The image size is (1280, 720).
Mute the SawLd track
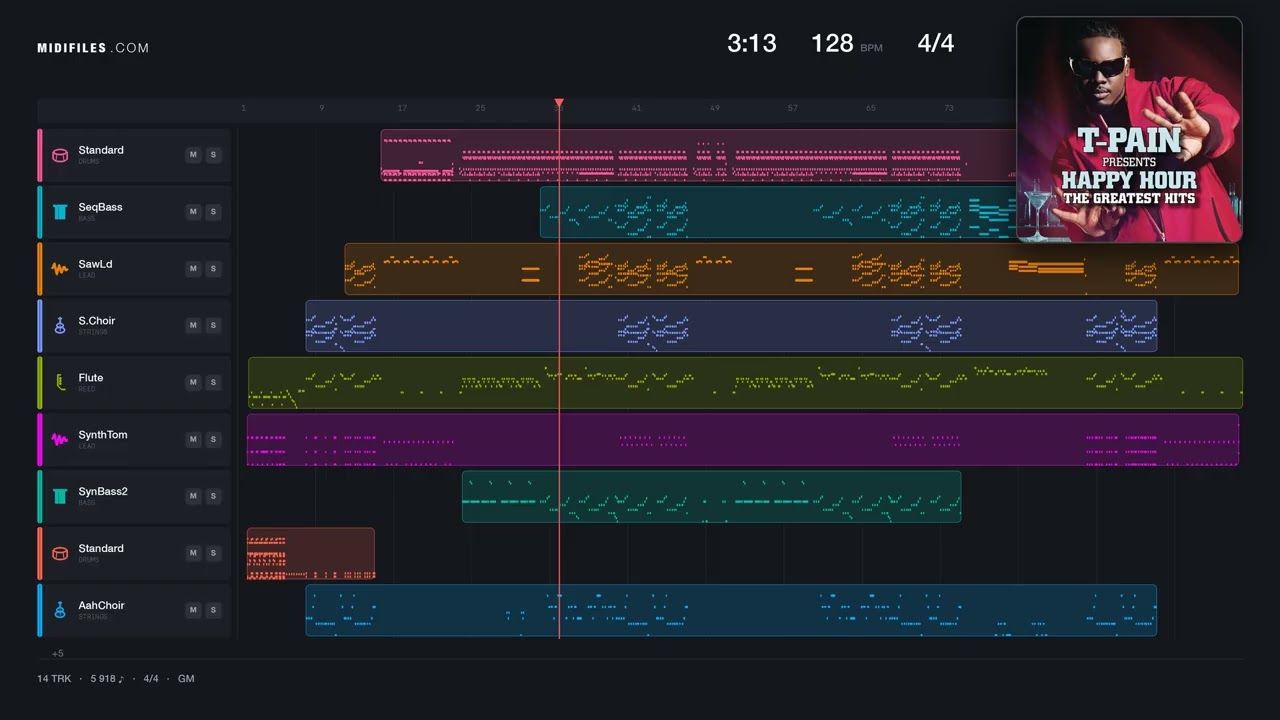tap(193, 269)
